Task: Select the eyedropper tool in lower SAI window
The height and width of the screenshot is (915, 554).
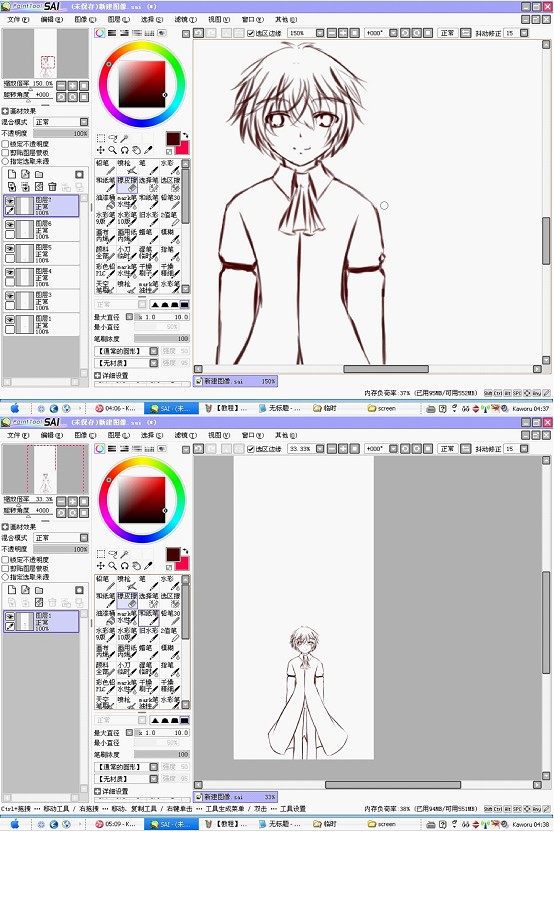Action: click(148, 566)
